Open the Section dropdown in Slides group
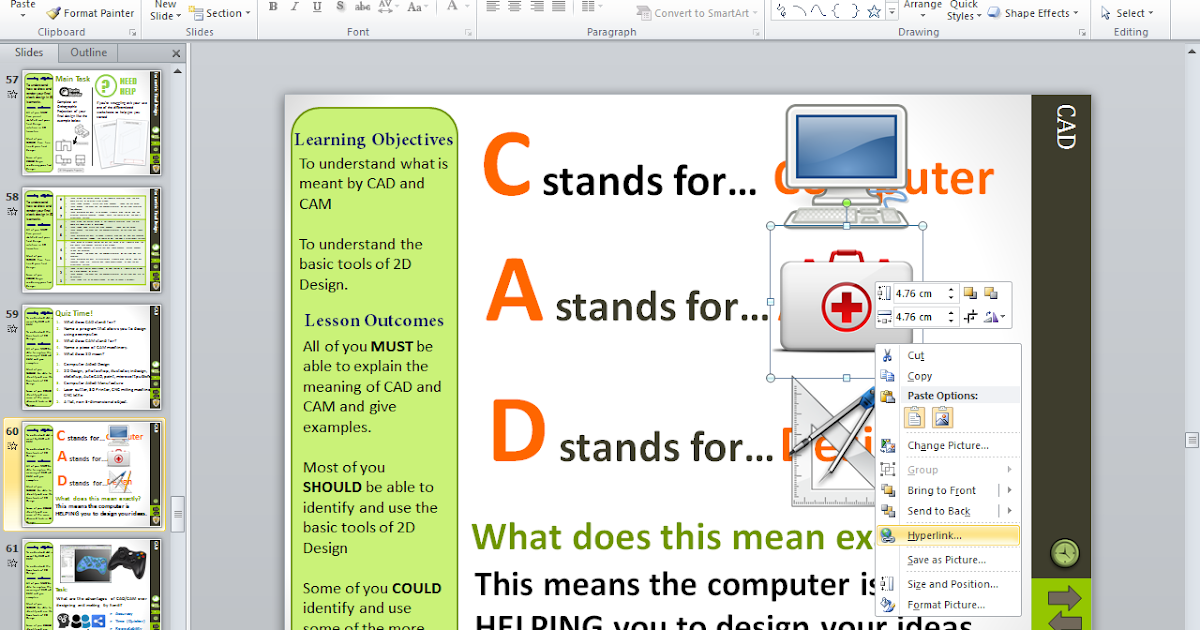The height and width of the screenshot is (630, 1200). (220, 13)
